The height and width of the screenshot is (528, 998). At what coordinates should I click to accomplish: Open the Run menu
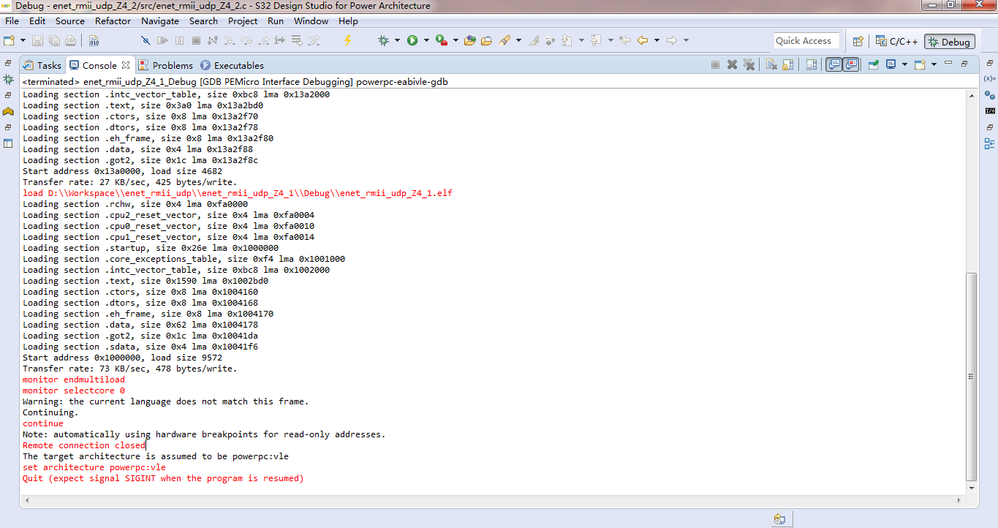(276, 21)
